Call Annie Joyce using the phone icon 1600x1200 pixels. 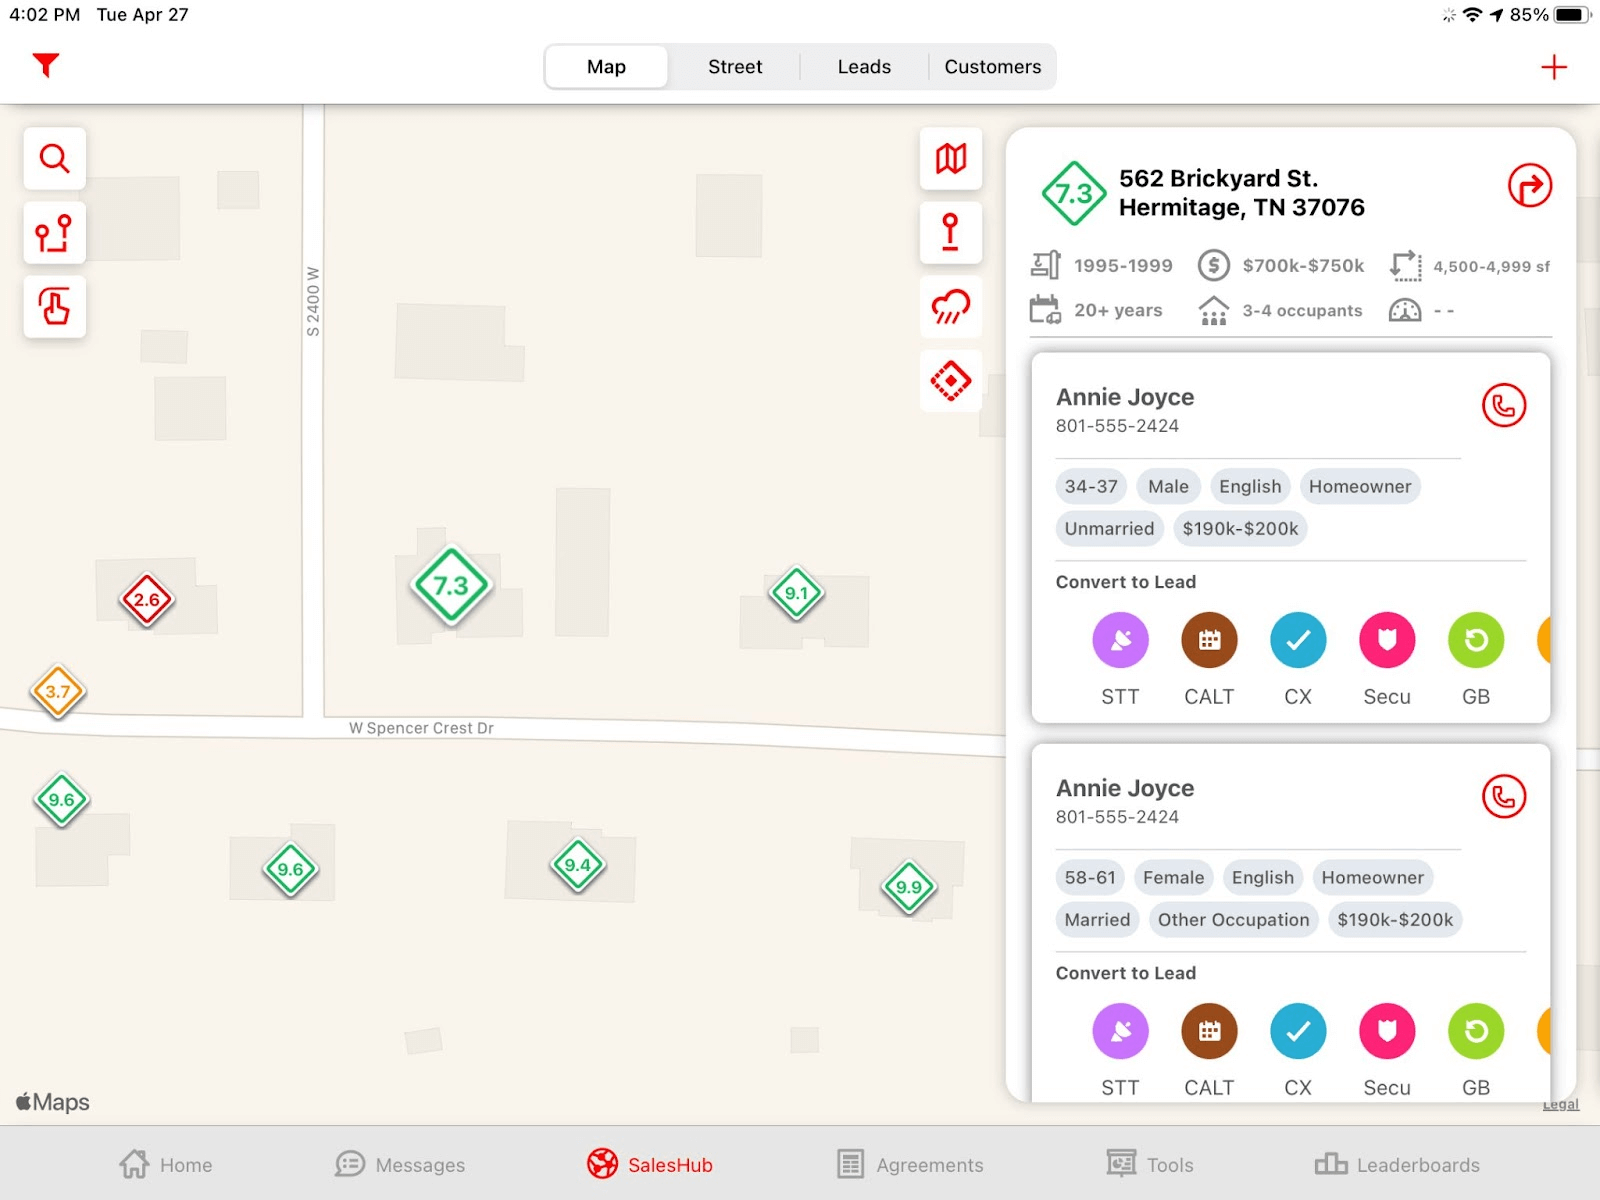(1504, 406)
